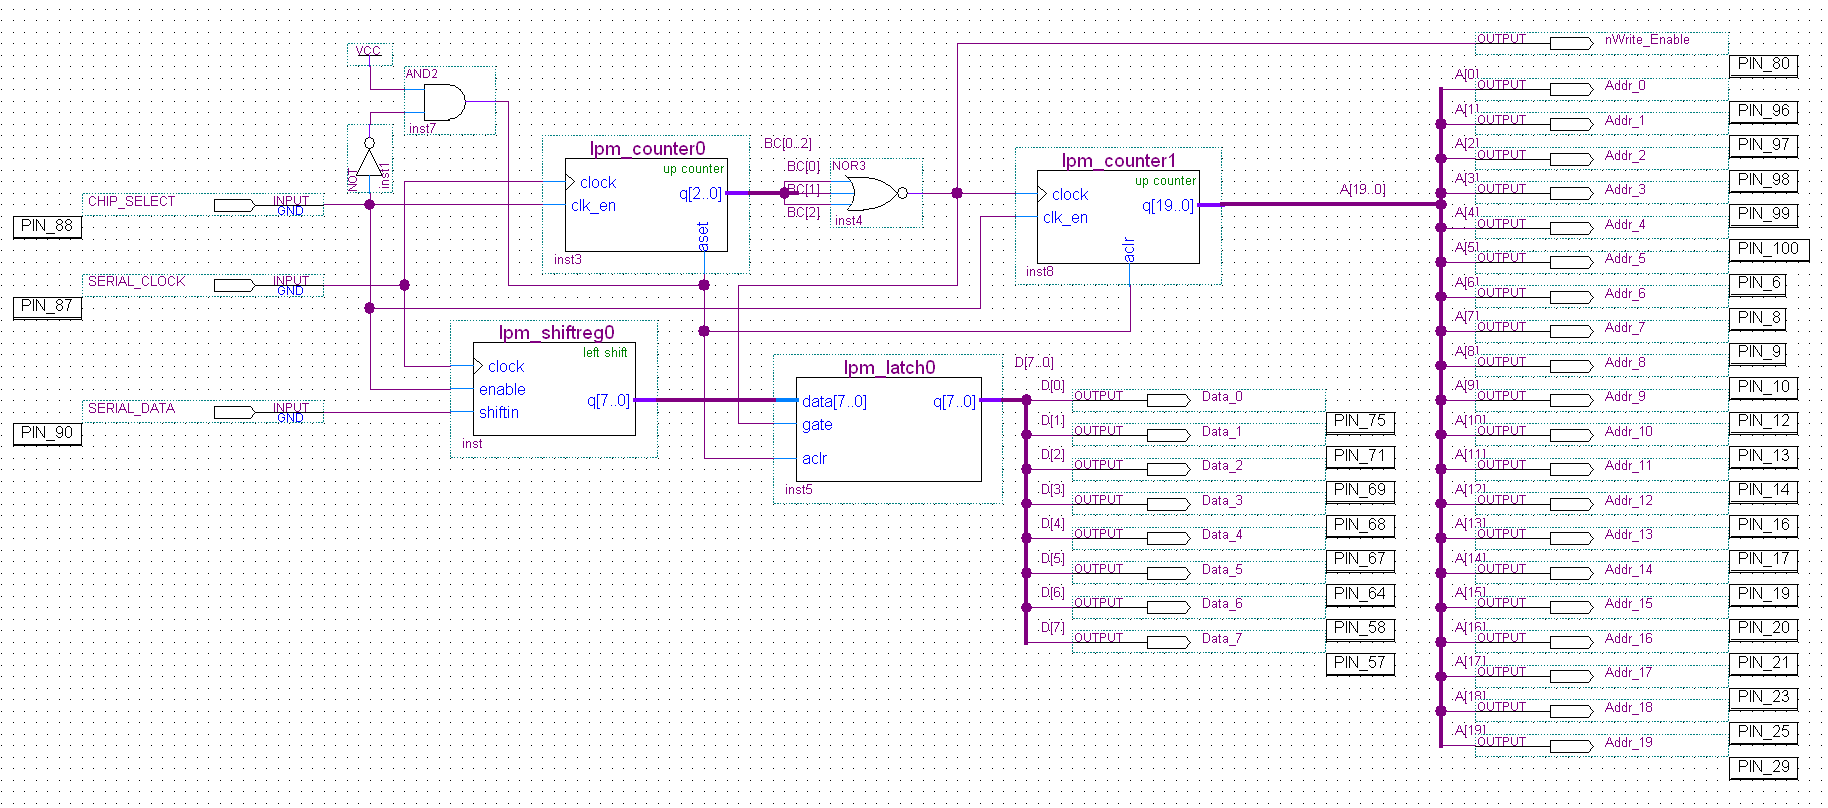The image size is (1828, 808).
Task: Select the nWrite_Enable output pin symbol
Action: tap(1571, 43)
